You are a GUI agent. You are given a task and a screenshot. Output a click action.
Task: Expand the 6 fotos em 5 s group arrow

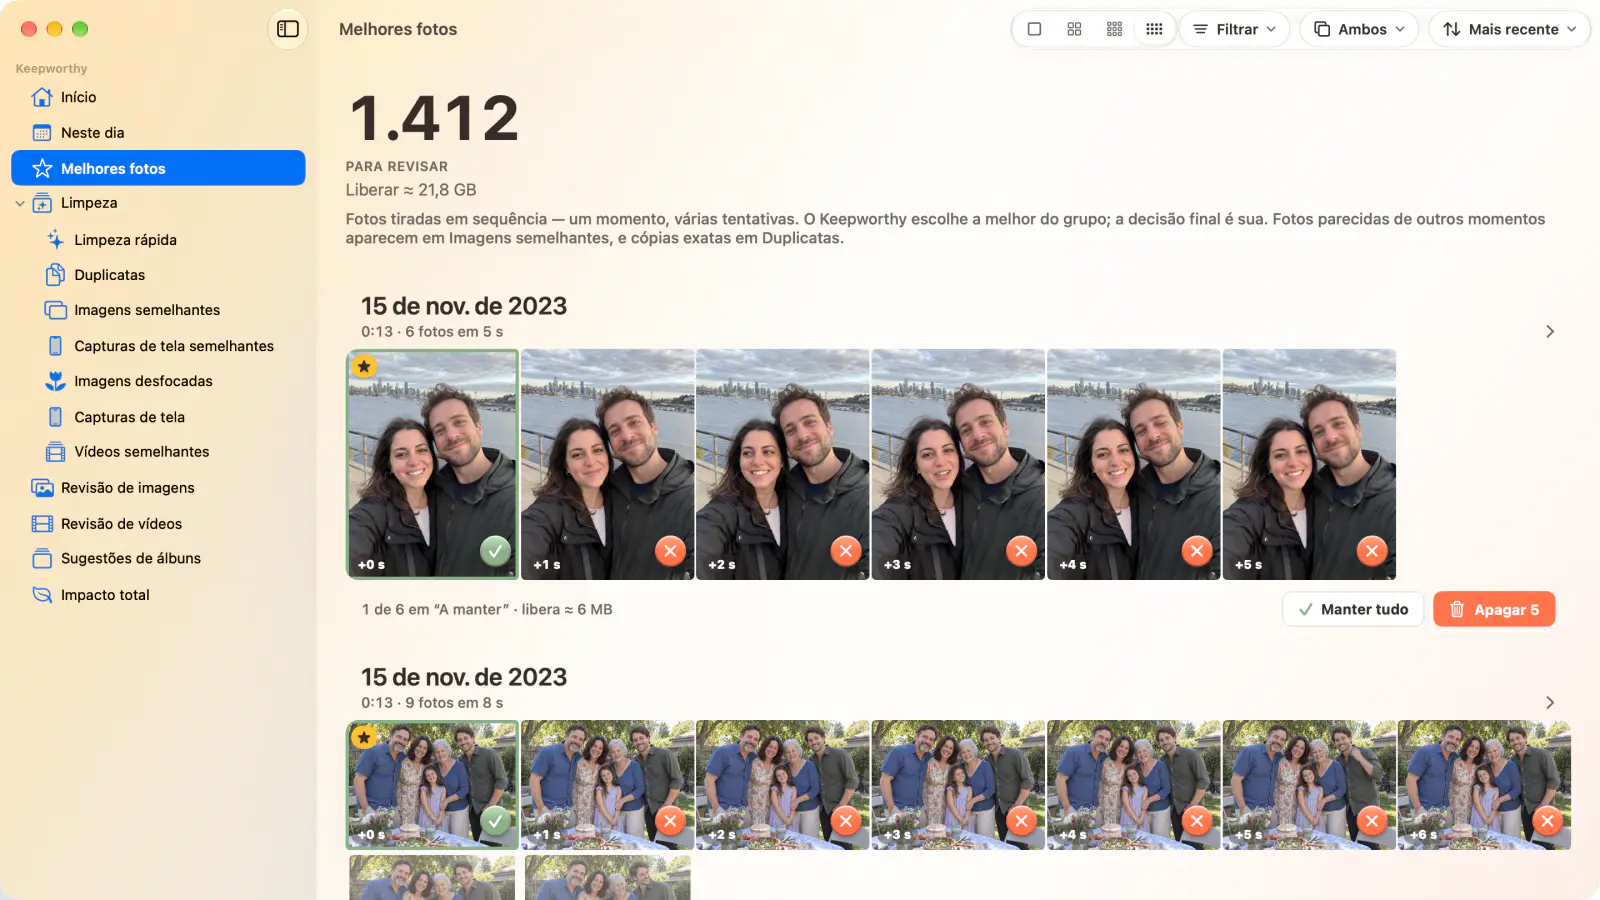click(x=1550, y=332)
